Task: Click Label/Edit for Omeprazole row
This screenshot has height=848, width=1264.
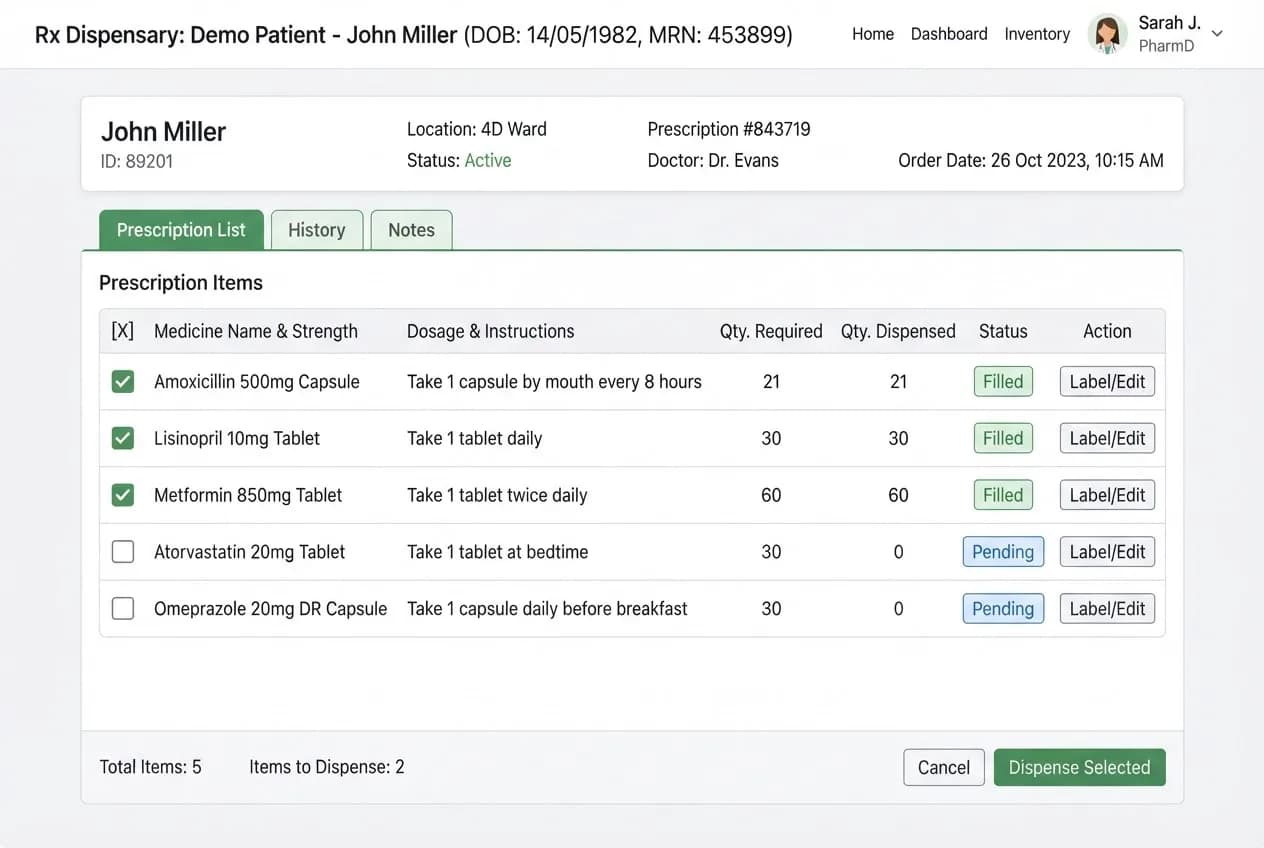Action: click(x=1107, y=608)
